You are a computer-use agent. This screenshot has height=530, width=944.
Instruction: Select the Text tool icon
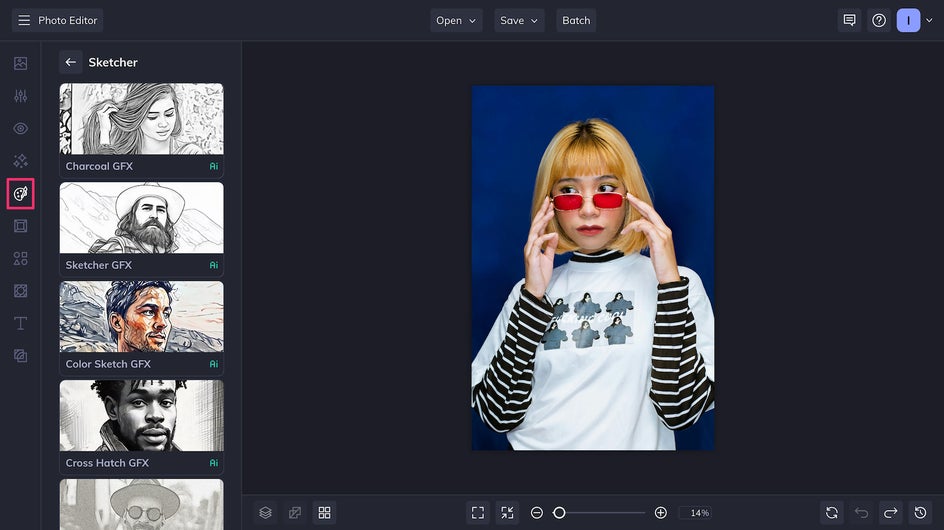(x=20, y=323)
